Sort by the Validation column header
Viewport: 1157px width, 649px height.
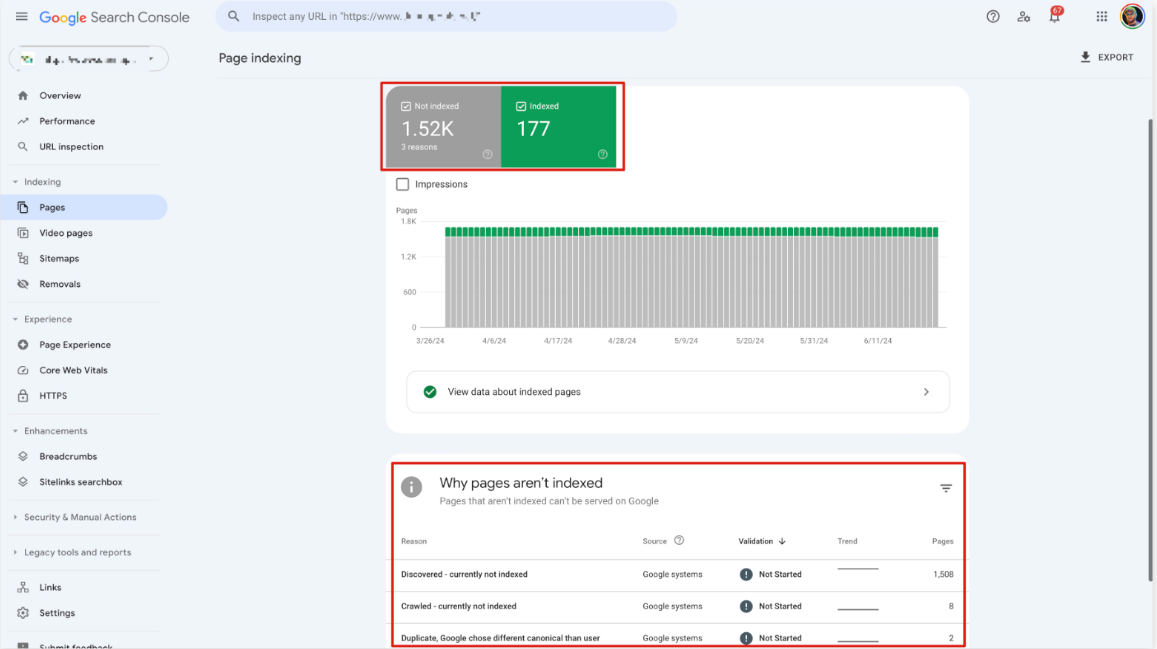(x=761, y=541)
